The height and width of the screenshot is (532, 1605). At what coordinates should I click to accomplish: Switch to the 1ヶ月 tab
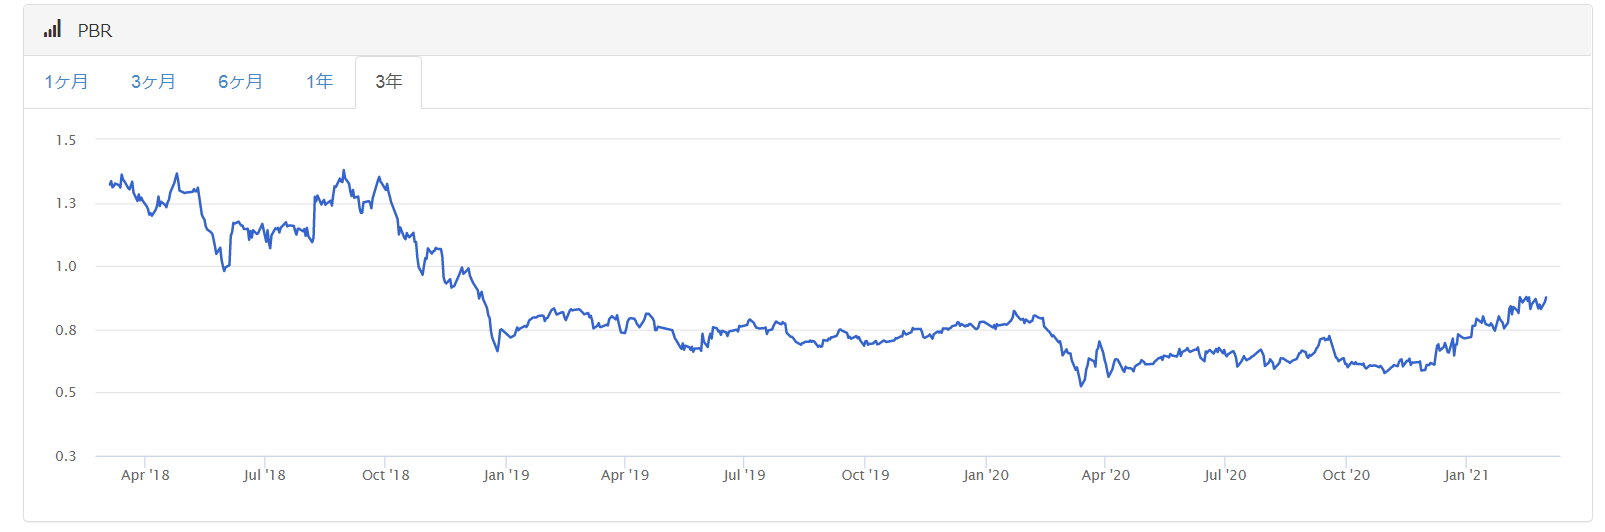click(66, 82)
